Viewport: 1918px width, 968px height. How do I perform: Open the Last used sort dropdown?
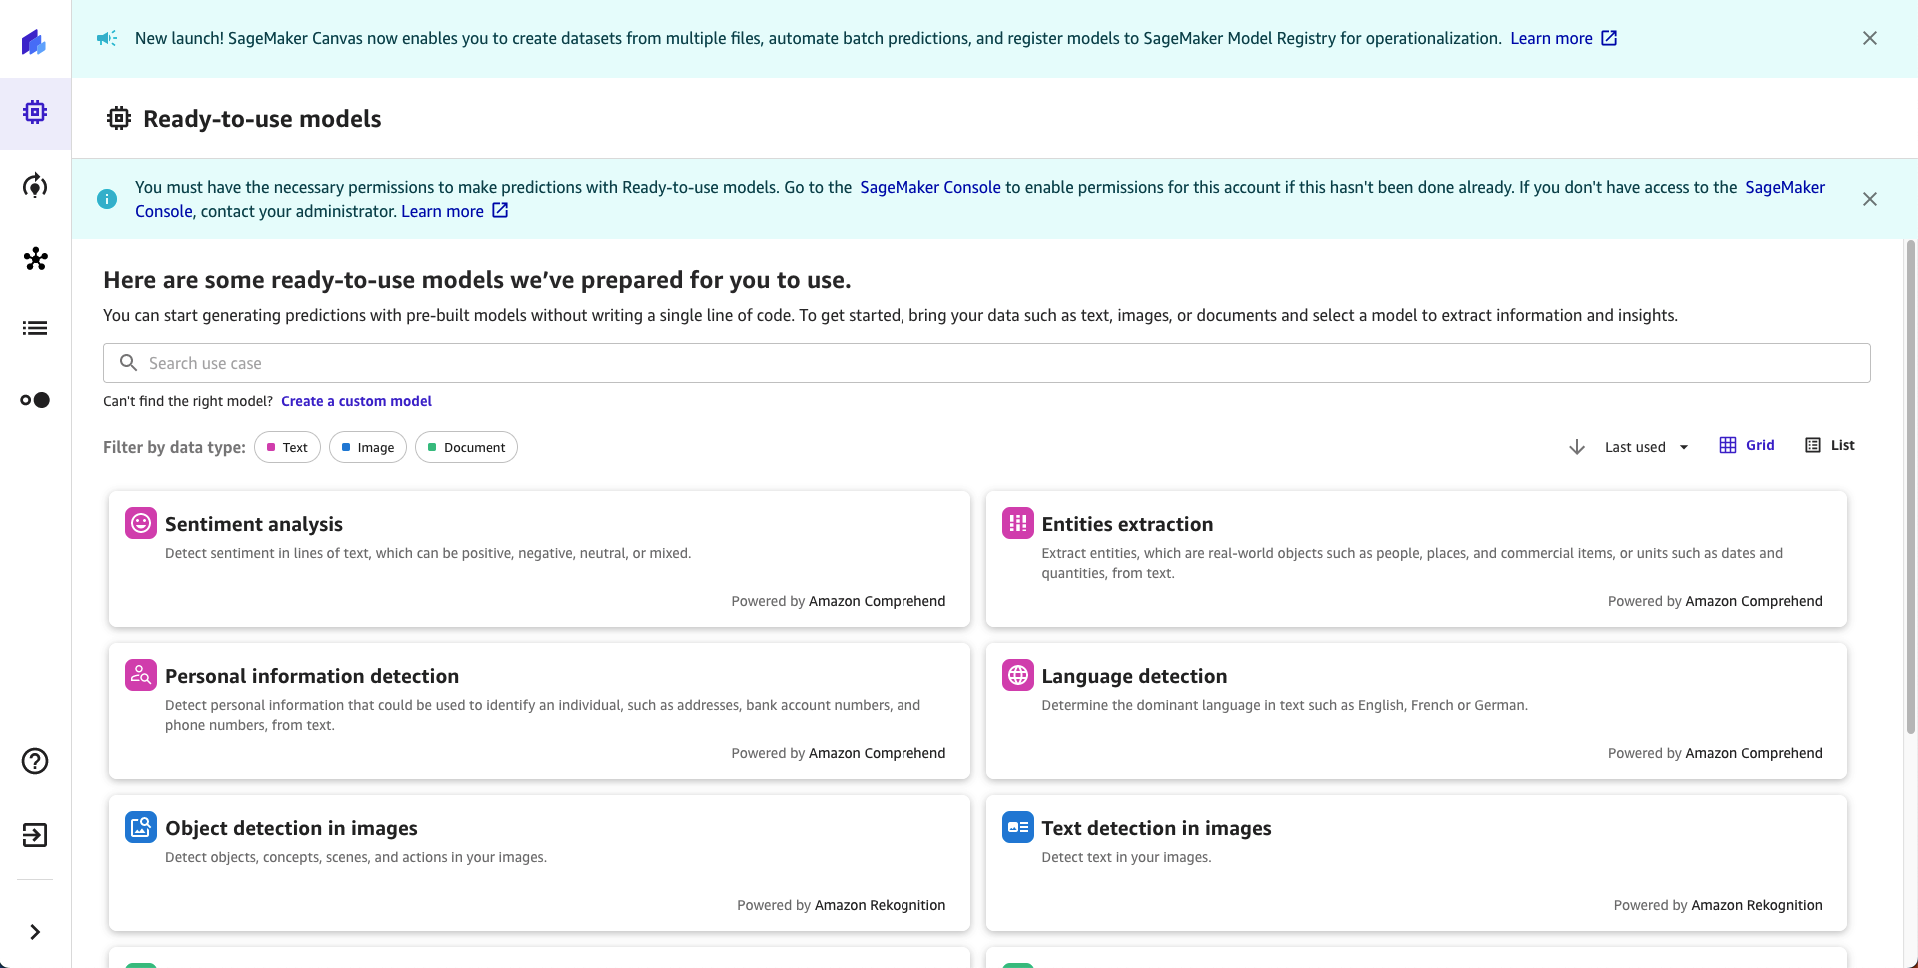click(x=1647, y=447)
